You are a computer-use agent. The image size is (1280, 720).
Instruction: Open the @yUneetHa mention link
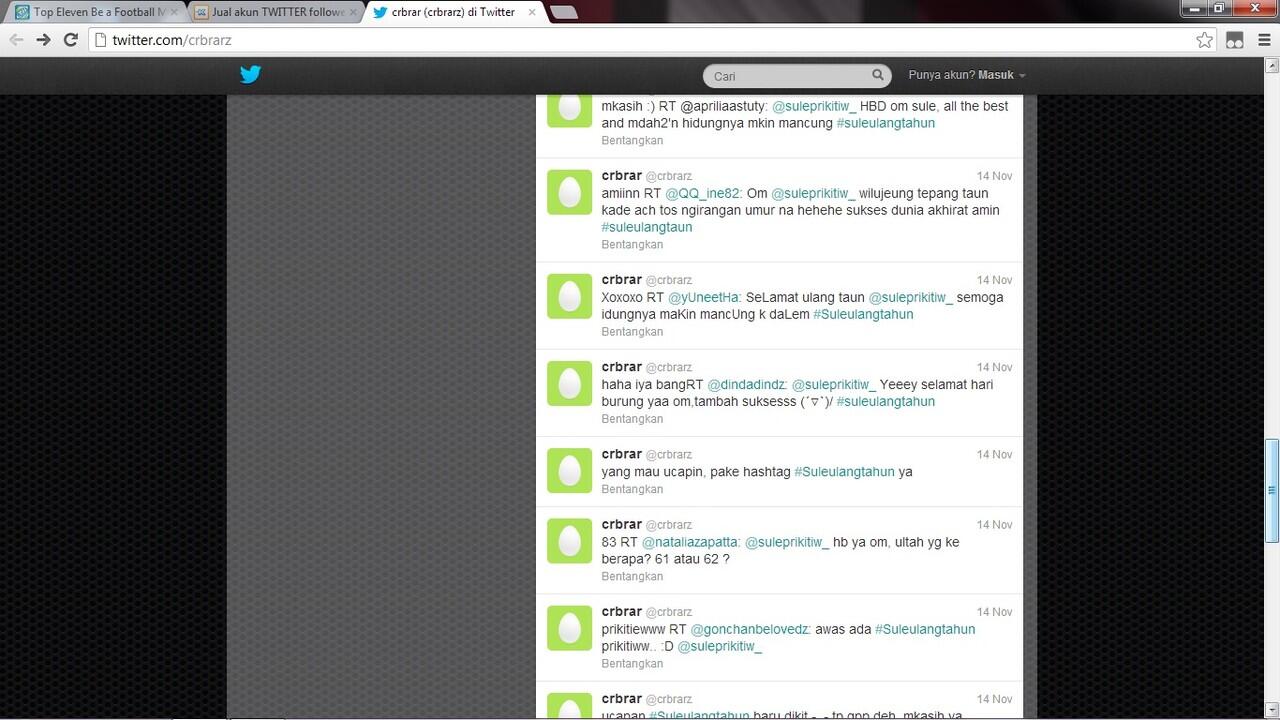coord(704,297)
